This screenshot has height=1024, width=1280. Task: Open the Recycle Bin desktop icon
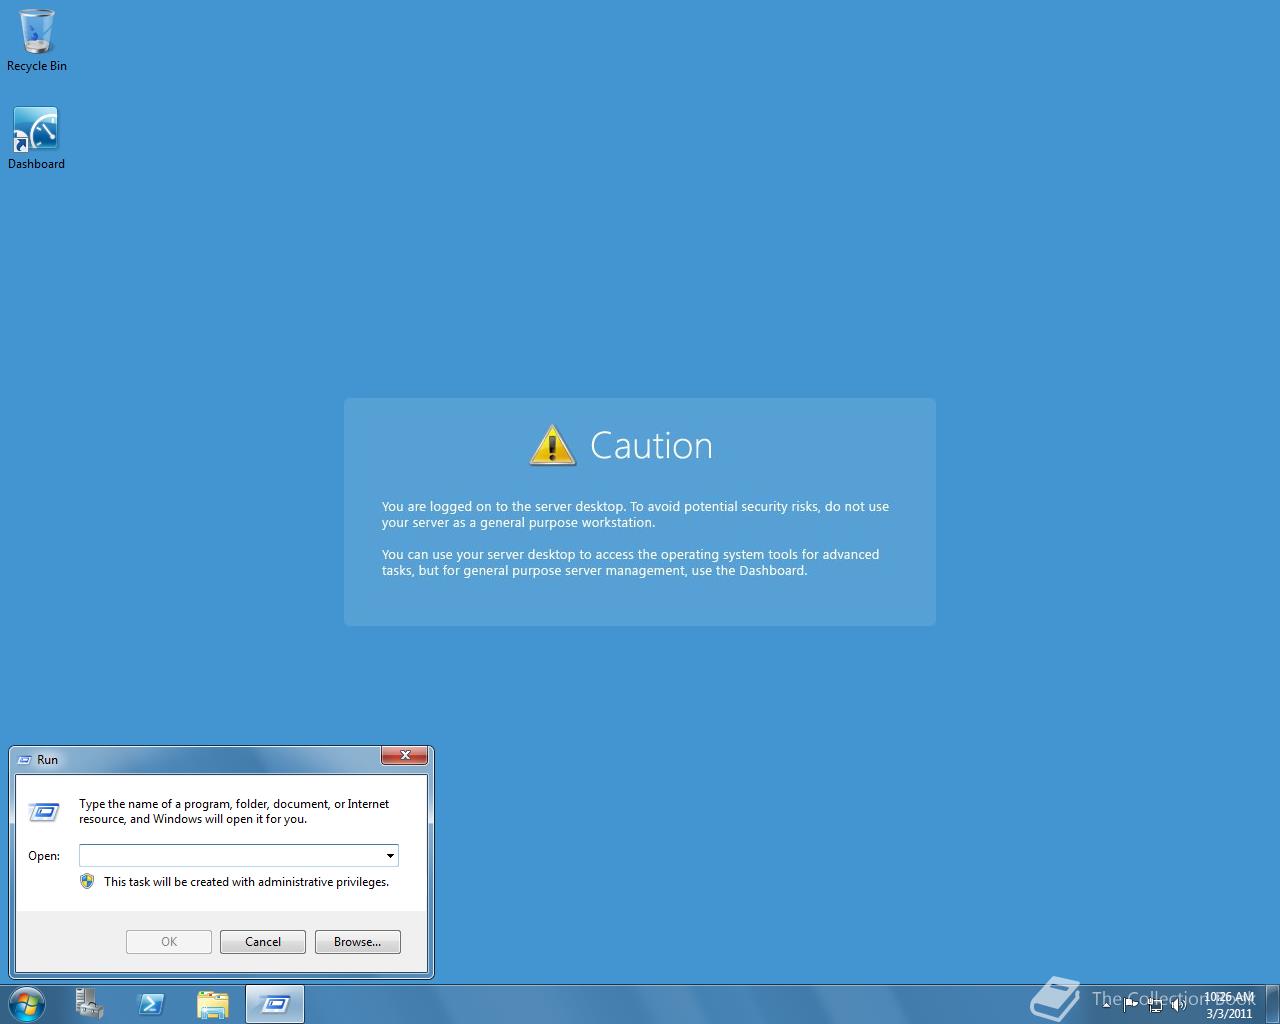click(x=37, y=40)
